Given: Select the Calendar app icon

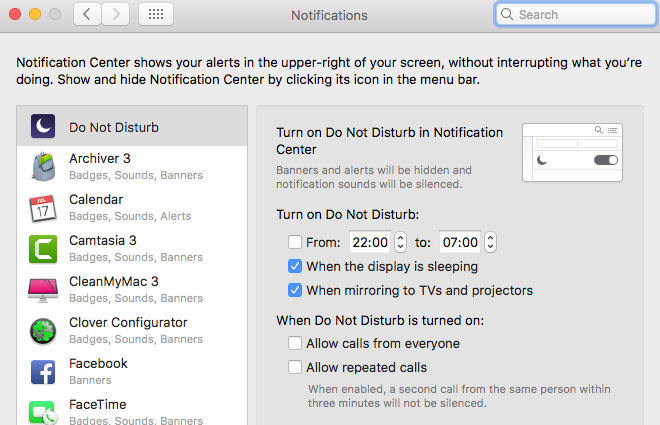Looking at the screenshot, I should point(44,208).
